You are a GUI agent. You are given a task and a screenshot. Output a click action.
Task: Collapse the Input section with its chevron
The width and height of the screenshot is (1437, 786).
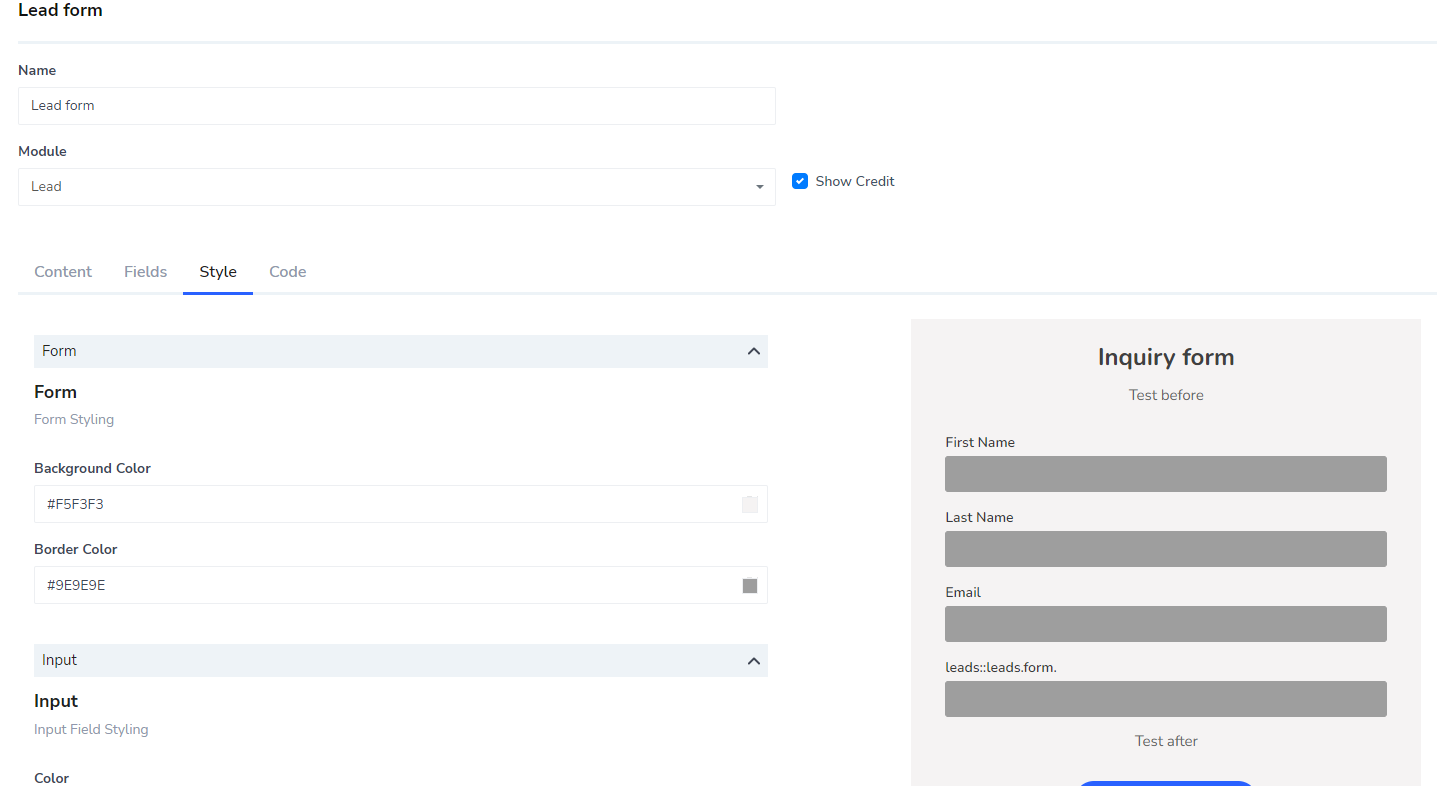(753, 660)
